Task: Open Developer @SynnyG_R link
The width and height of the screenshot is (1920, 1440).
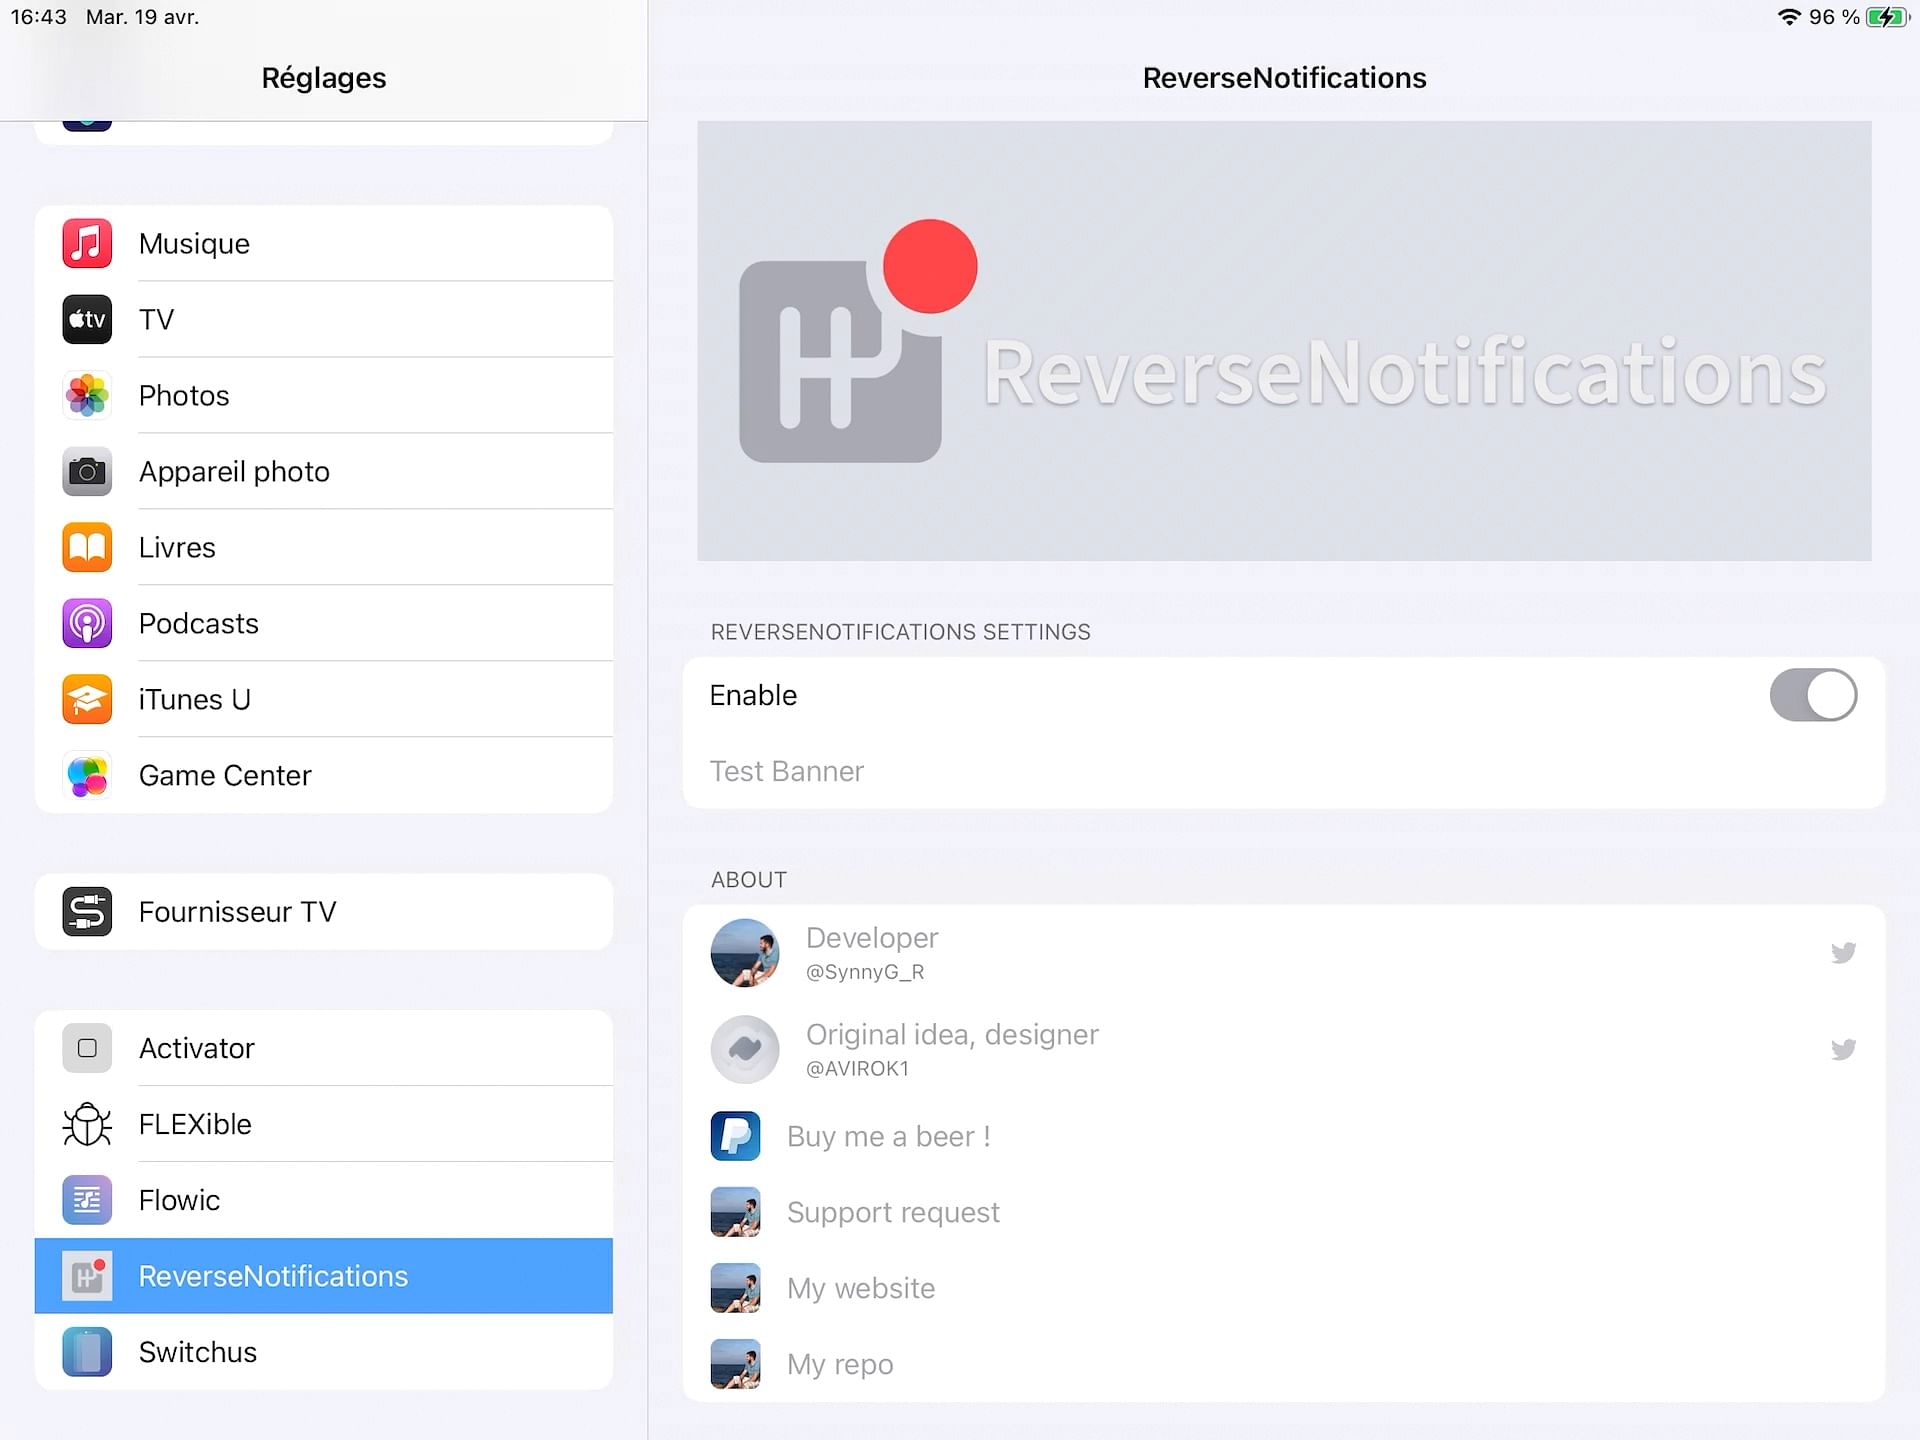Action: [x=1284, y=952]
